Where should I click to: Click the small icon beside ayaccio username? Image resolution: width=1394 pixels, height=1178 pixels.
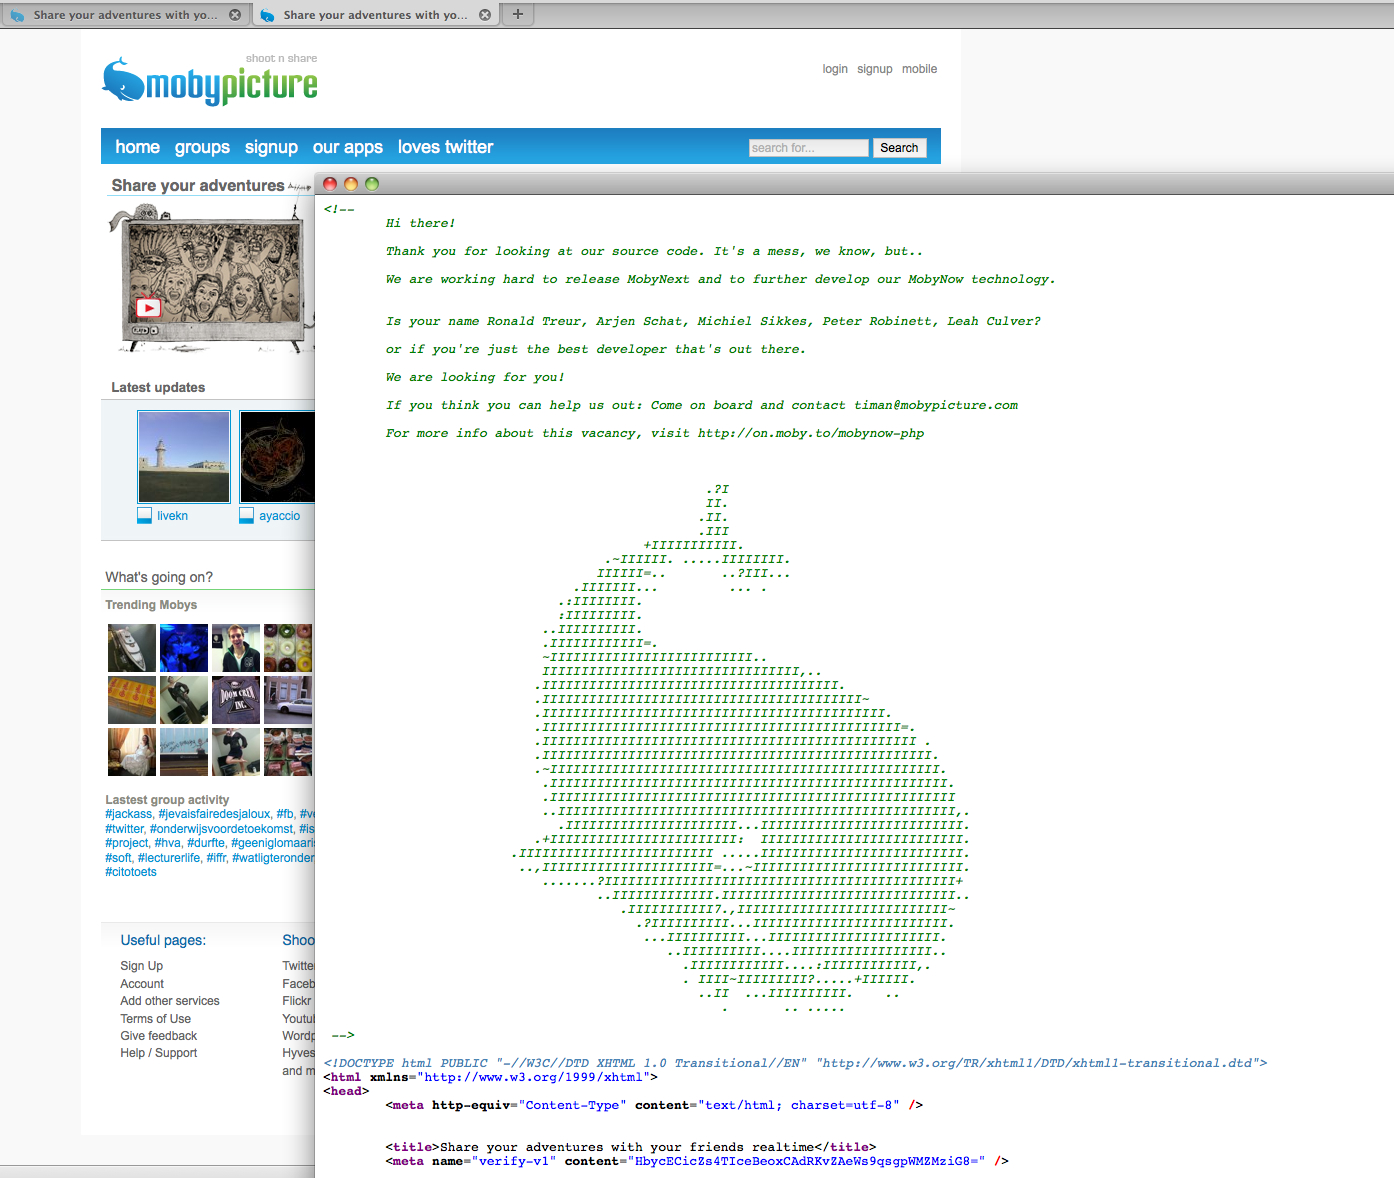(x=247, y=516)
